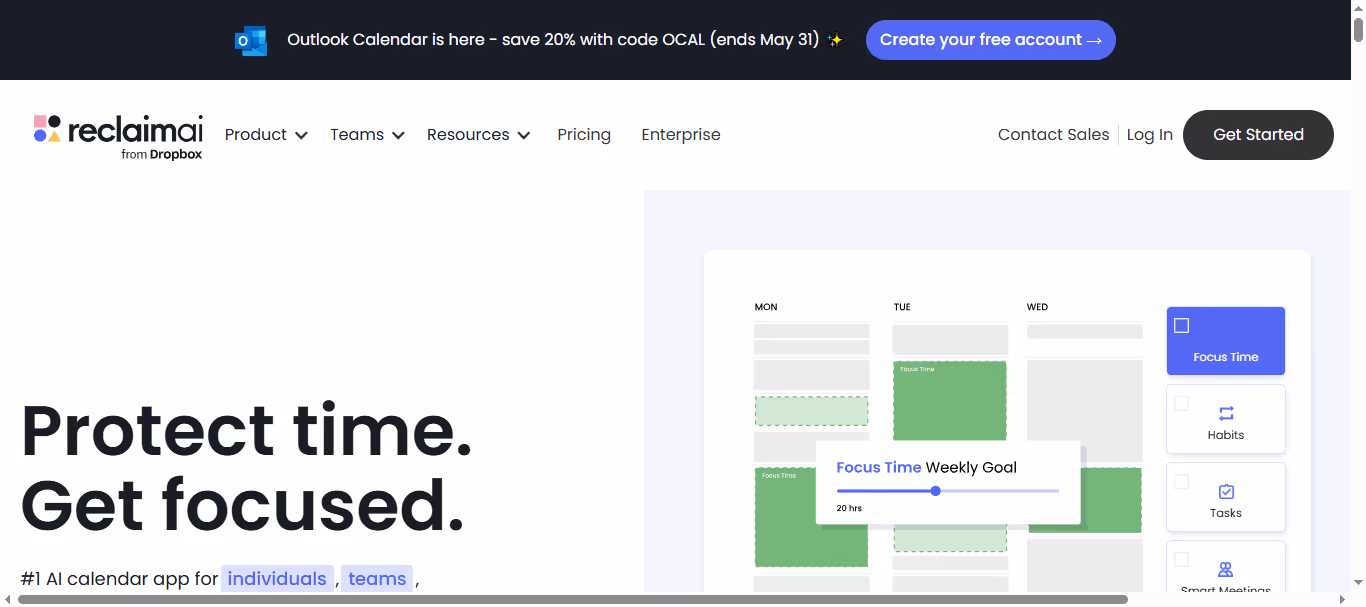Go to the Pricing page
This screenshot has width=1366, height=607.
click(584, 134)
